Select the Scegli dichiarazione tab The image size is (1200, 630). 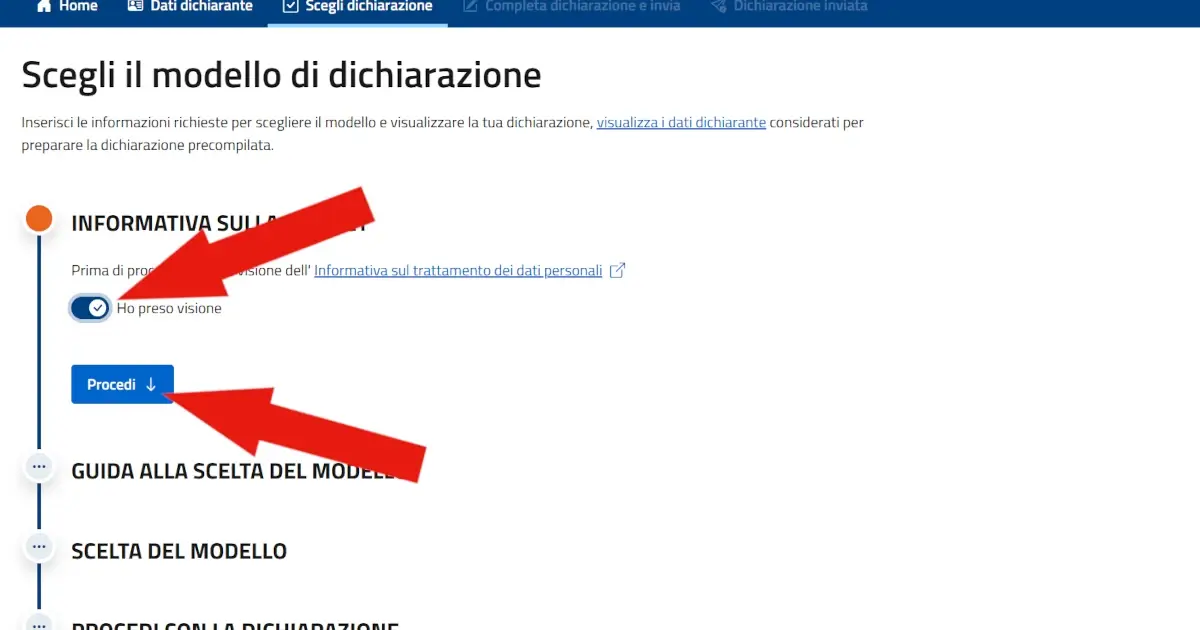pyautogui.click(x=357, y=7)
